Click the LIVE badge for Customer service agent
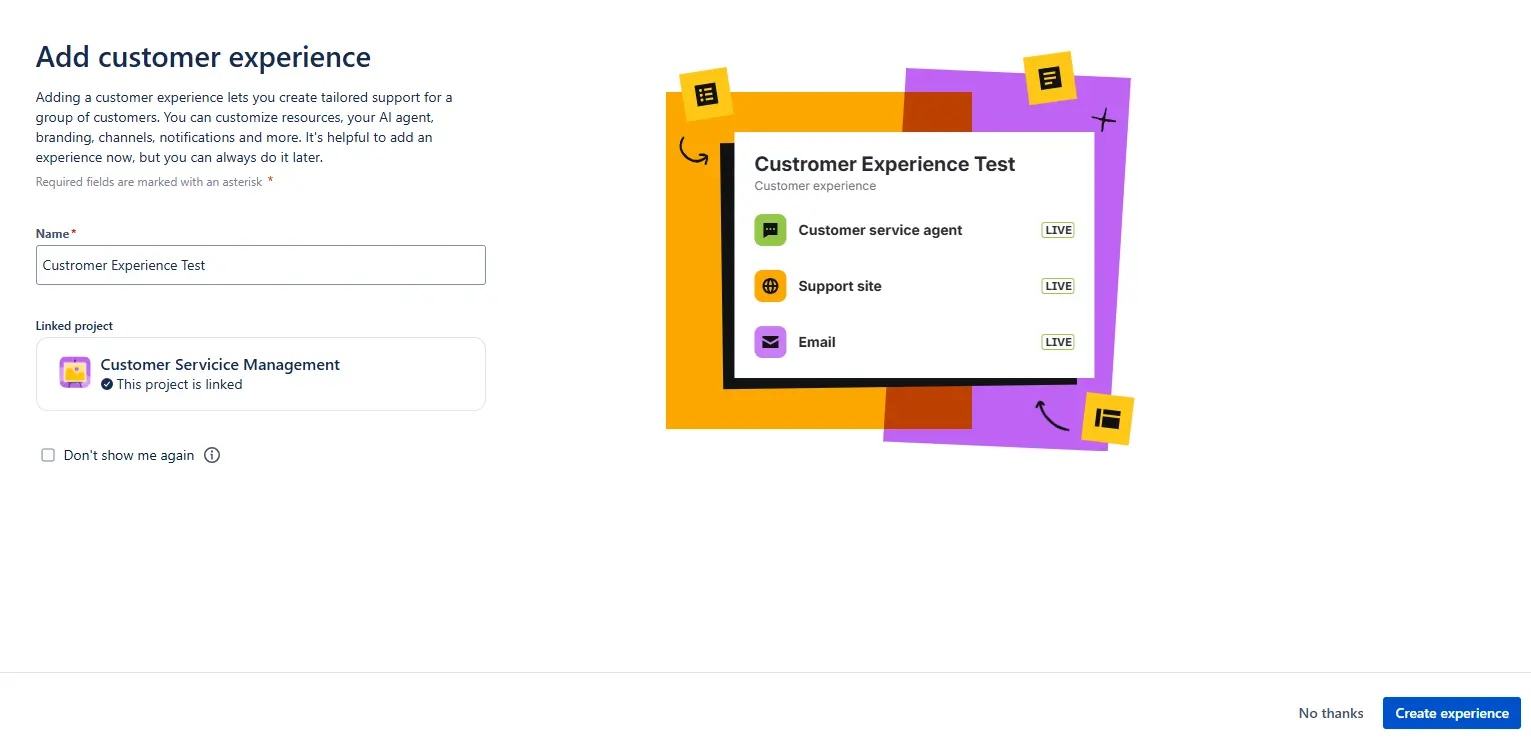1531x743 pixels. (1057, 230)
